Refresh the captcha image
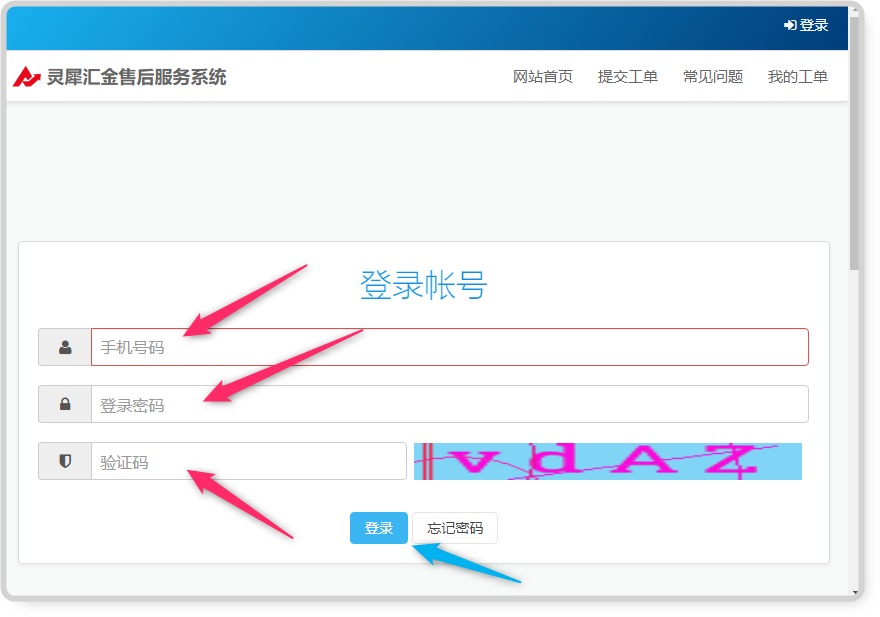Screen dimensions: 880x617 607,461
